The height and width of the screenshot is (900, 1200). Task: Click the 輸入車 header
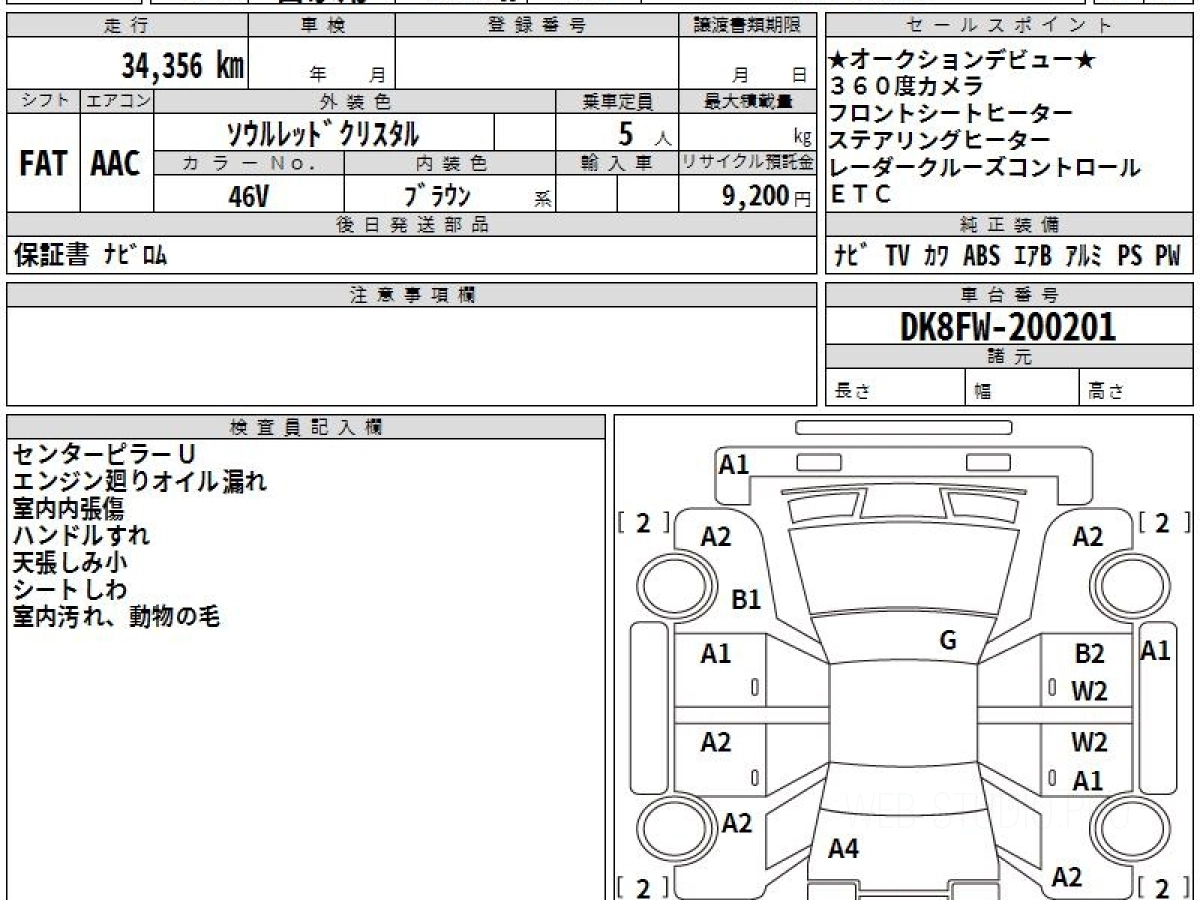point(617,165)
